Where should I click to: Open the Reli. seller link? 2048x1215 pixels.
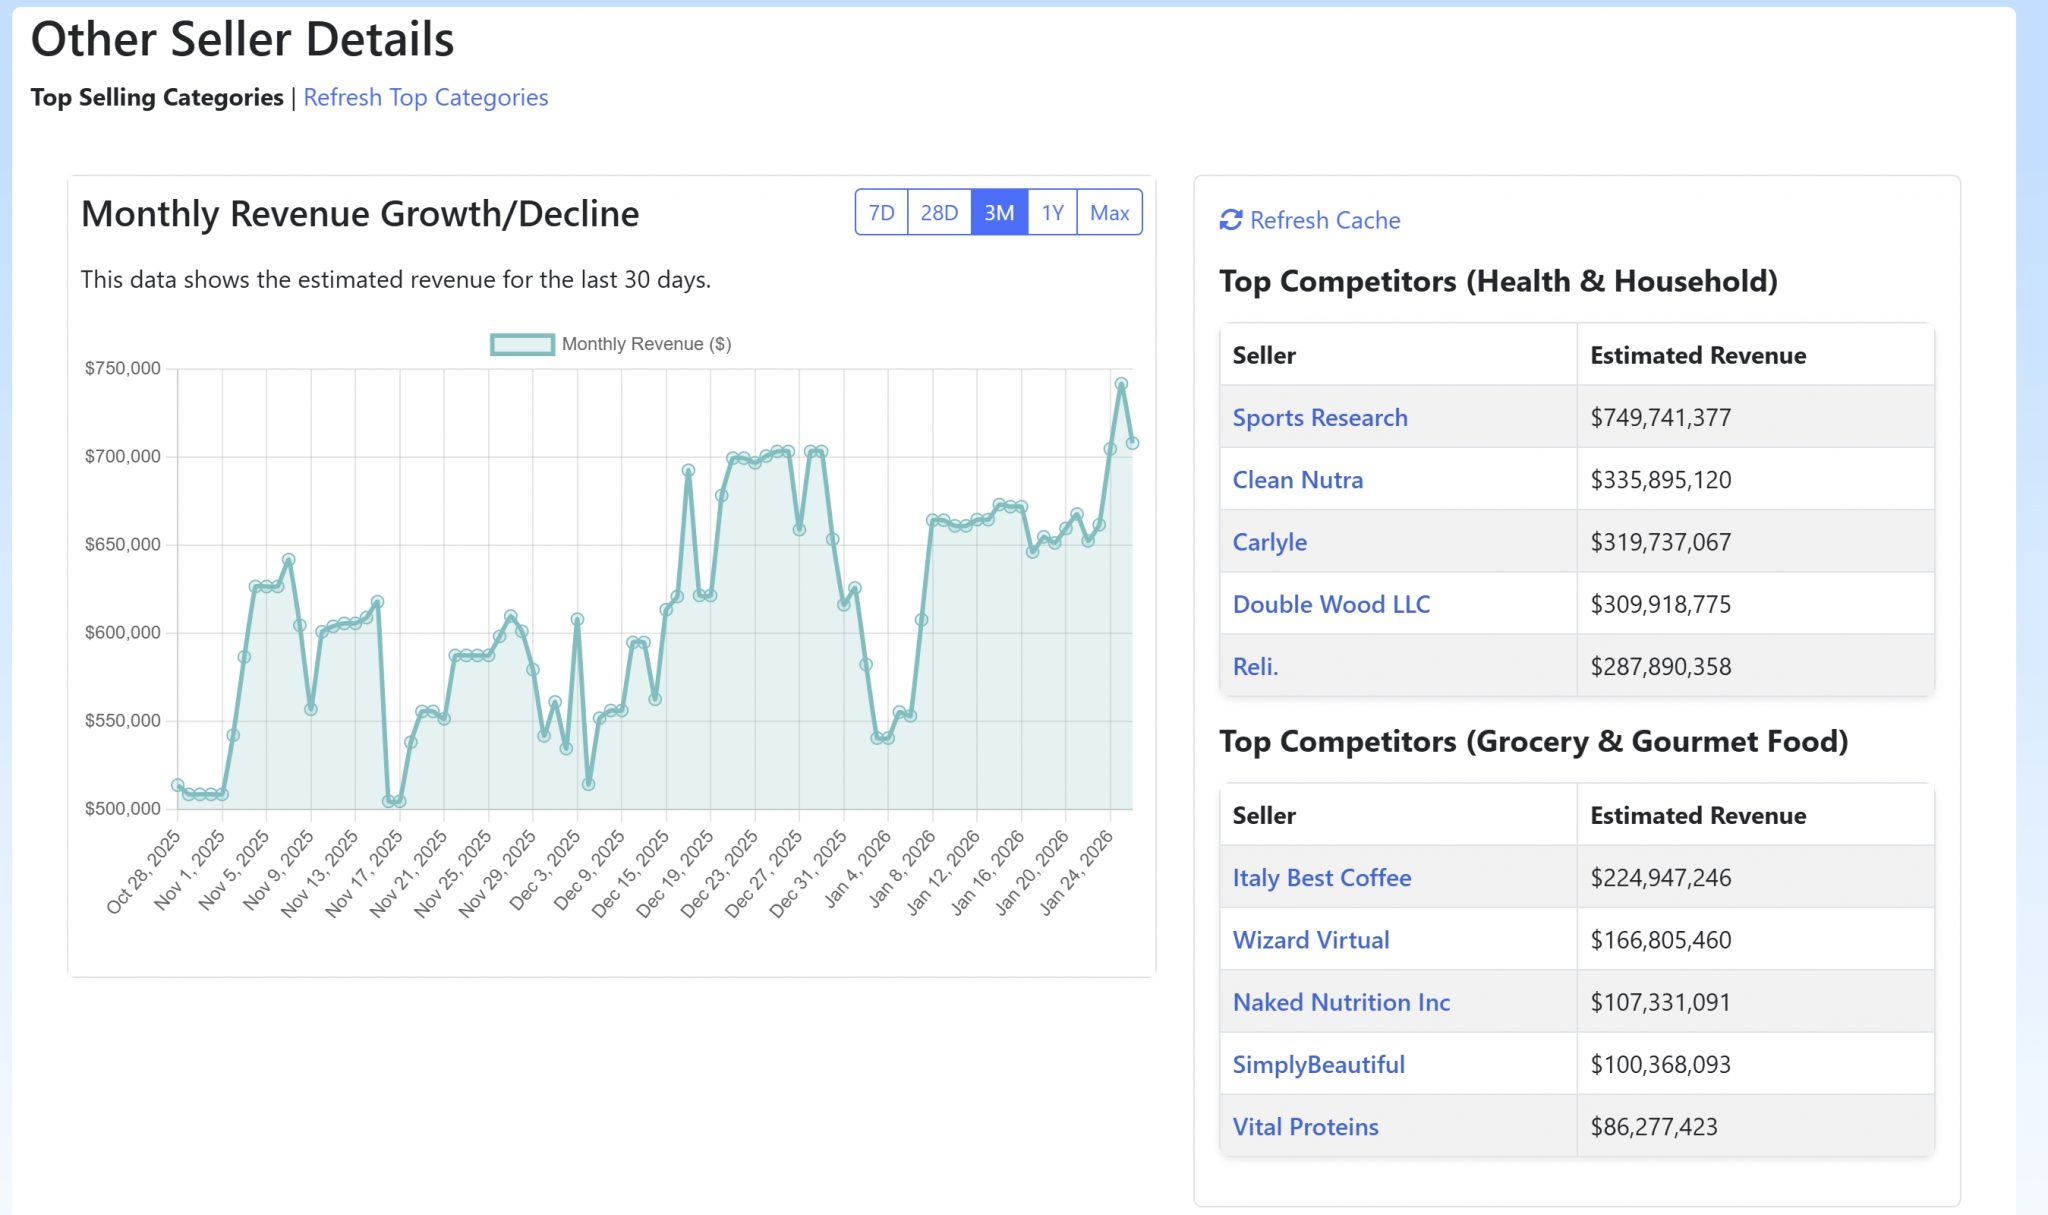click(x=1255, y=666)
